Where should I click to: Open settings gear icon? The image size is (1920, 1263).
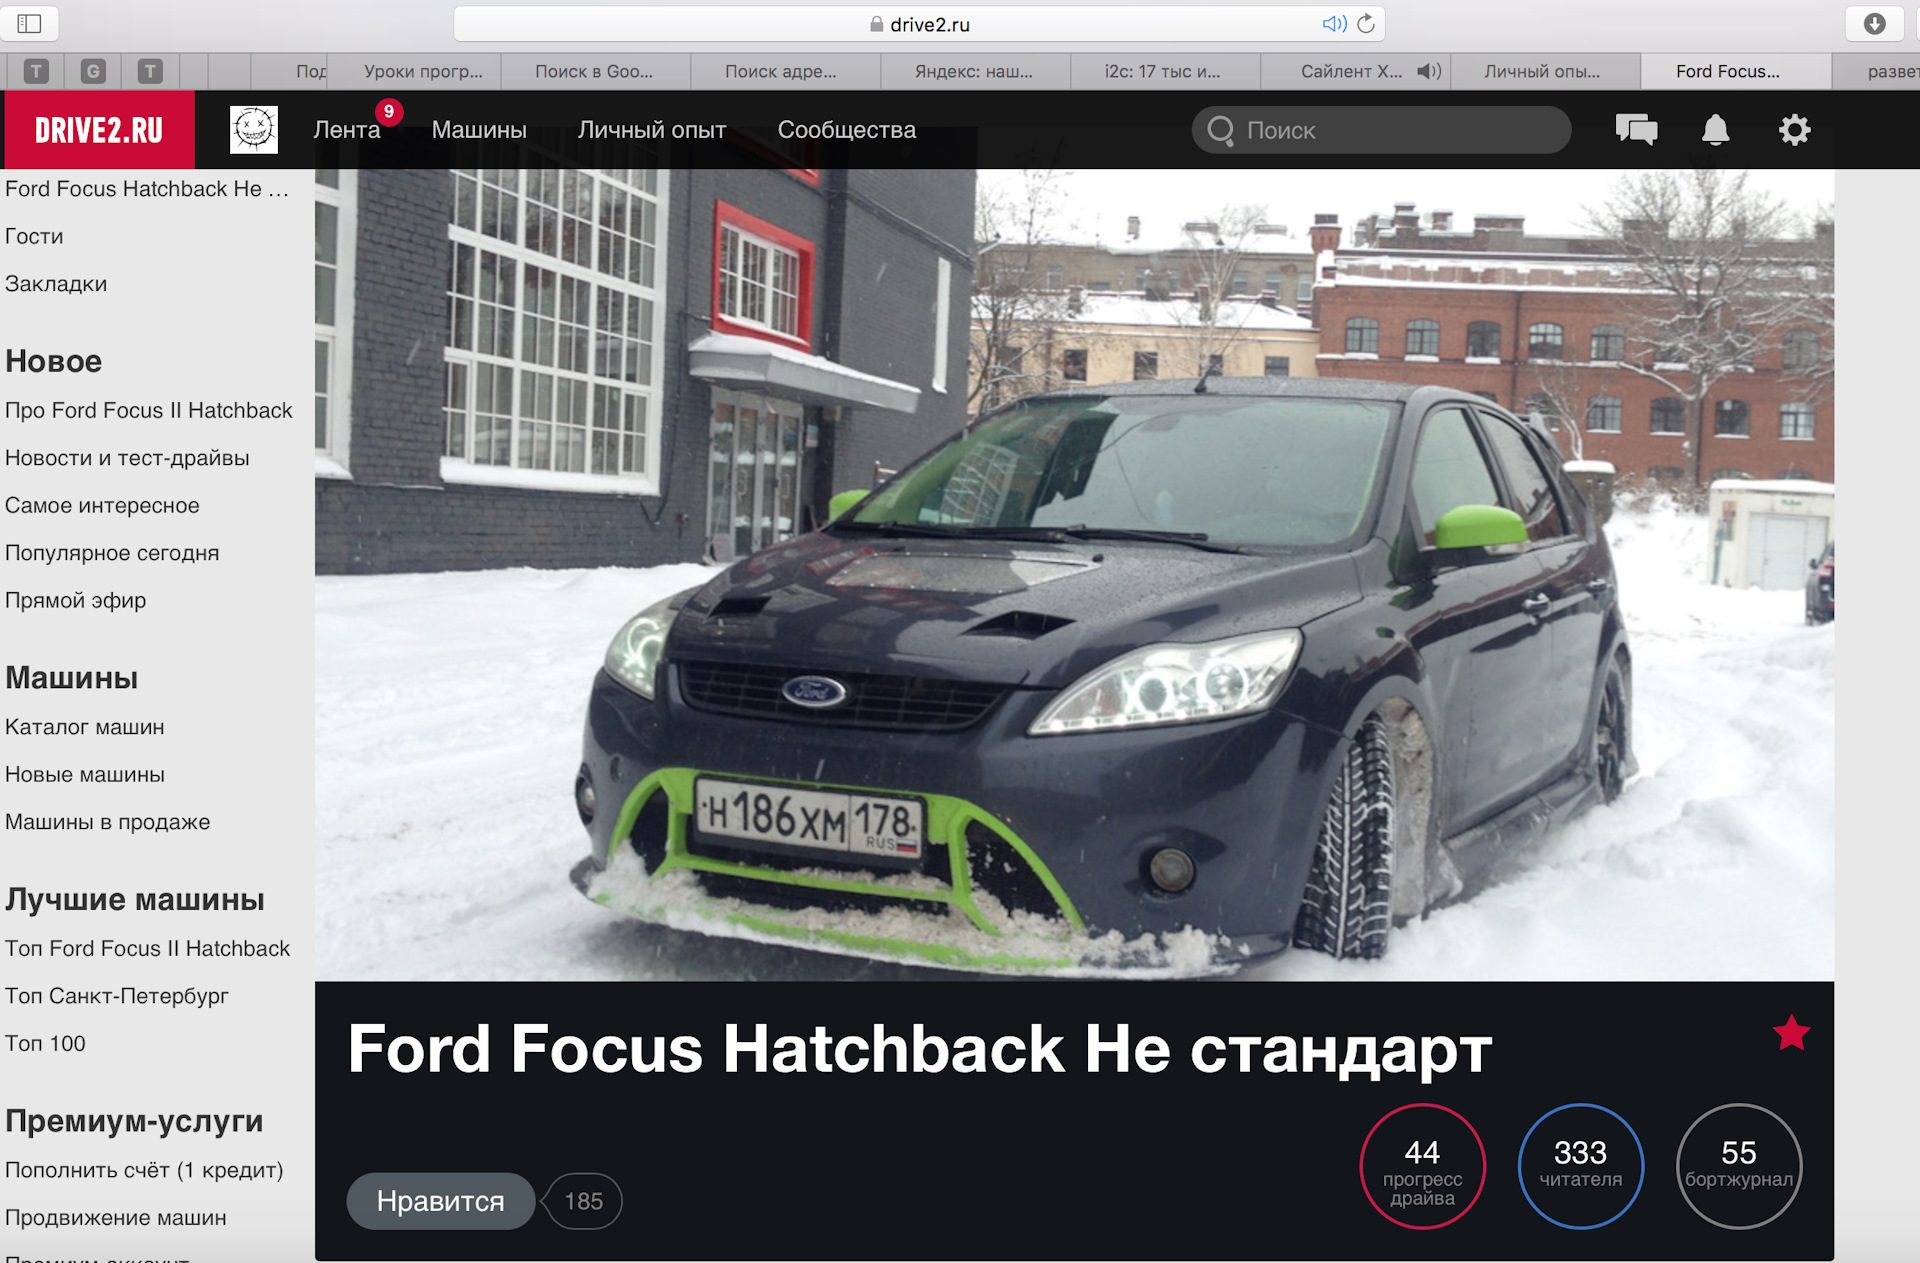point(1795,130)
